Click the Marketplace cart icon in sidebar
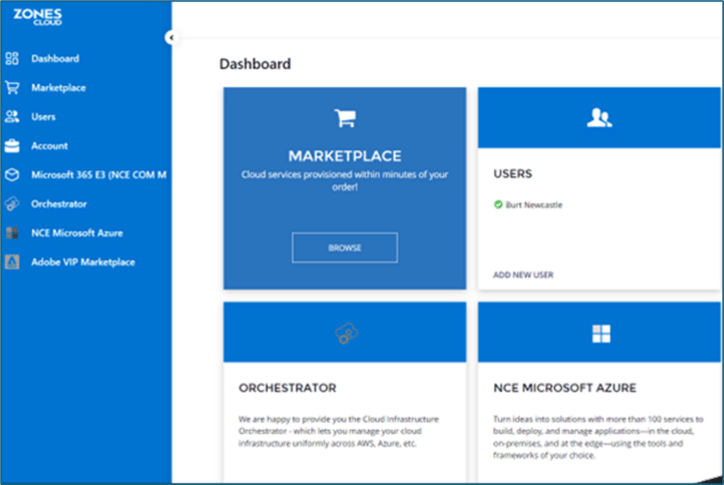Screen dimensions: 724x485 pos(12,88)
